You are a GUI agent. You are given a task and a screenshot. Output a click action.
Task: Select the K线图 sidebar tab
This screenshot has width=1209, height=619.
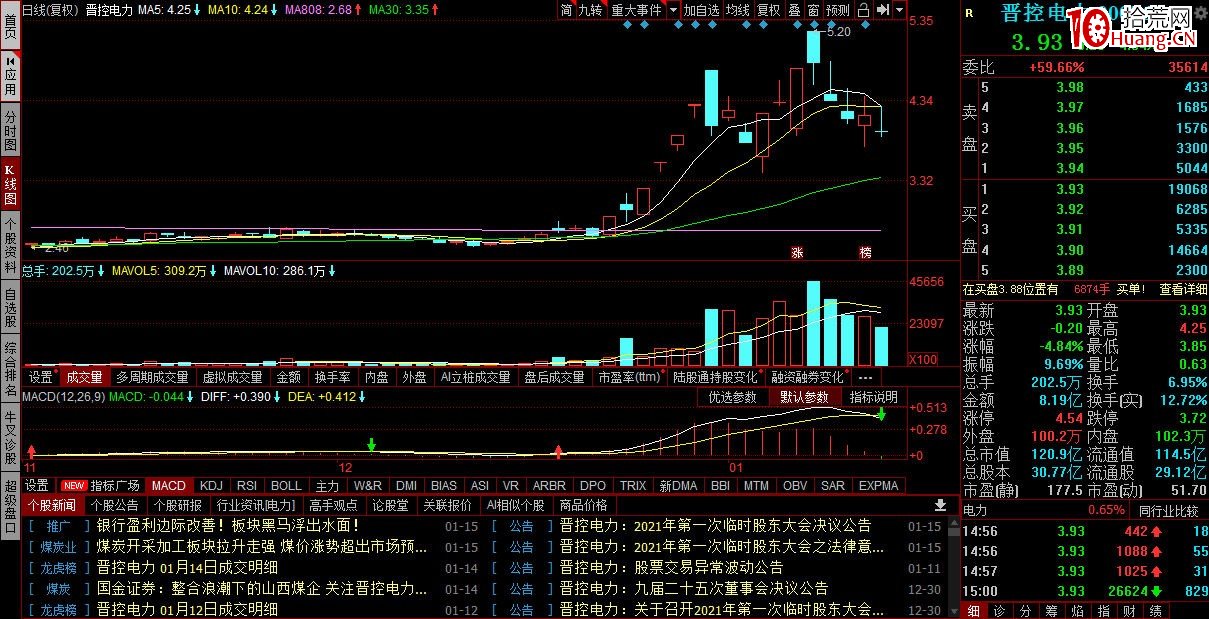tap(10, 185)
